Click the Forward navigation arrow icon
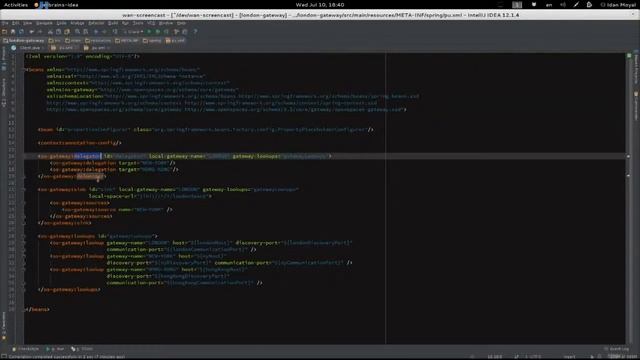The height and width of the screenshot is (360, 640). coord(104,32)
